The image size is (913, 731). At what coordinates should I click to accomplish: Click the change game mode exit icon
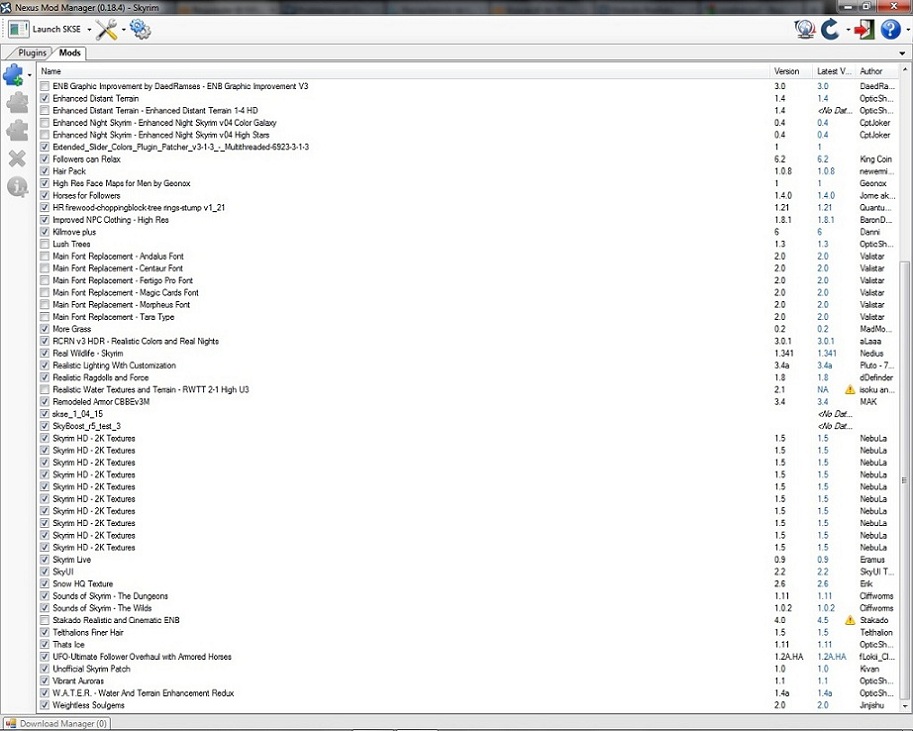(864, 29)
